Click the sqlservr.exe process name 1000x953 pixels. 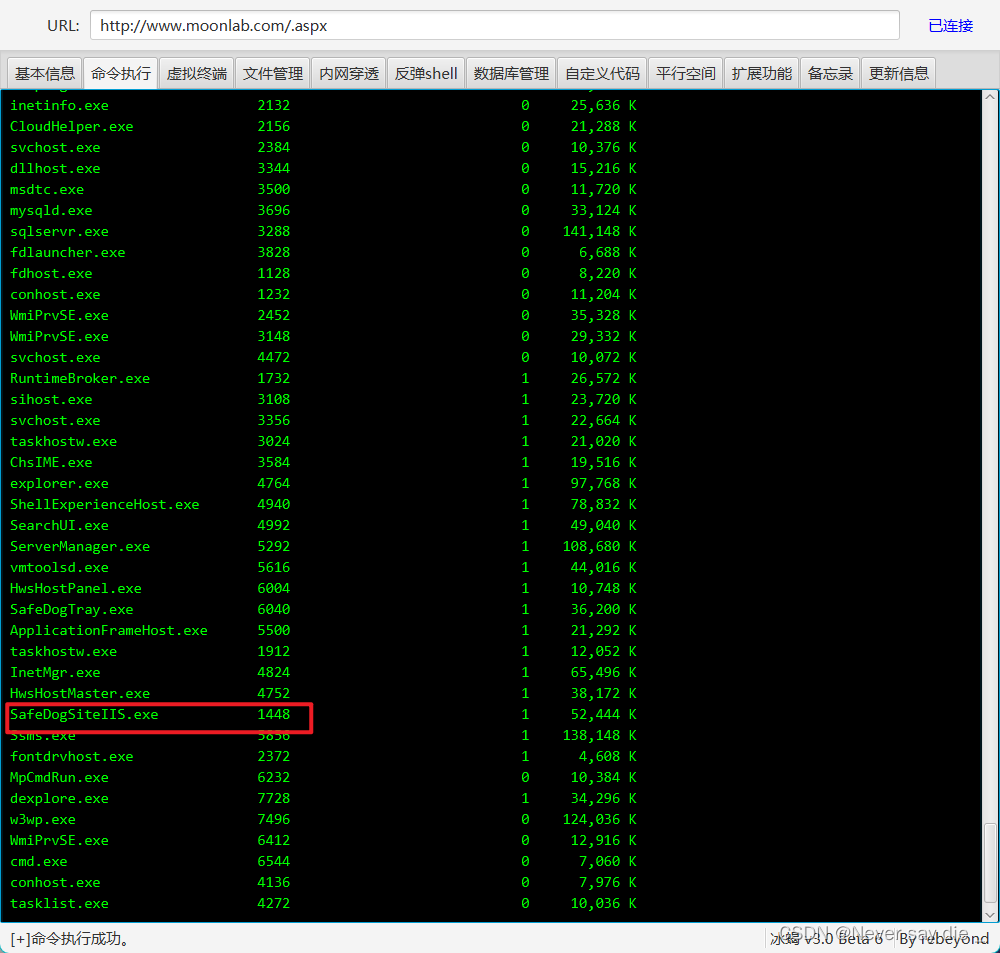[x=59, y=232]
